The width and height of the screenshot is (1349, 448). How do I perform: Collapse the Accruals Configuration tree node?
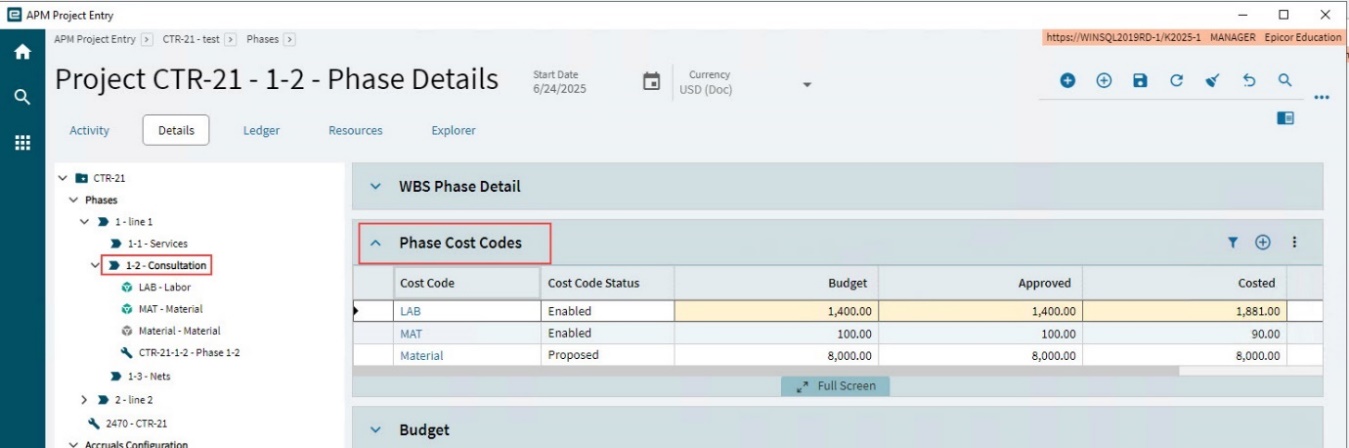[x=73, y=444]
